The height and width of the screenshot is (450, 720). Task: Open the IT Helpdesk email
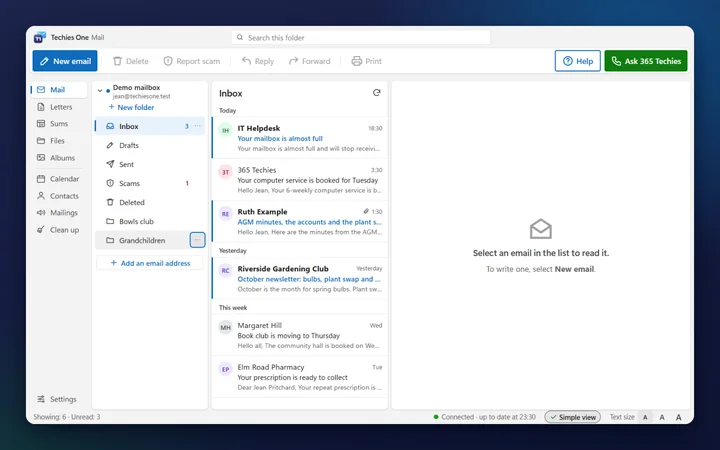(300, 138)
